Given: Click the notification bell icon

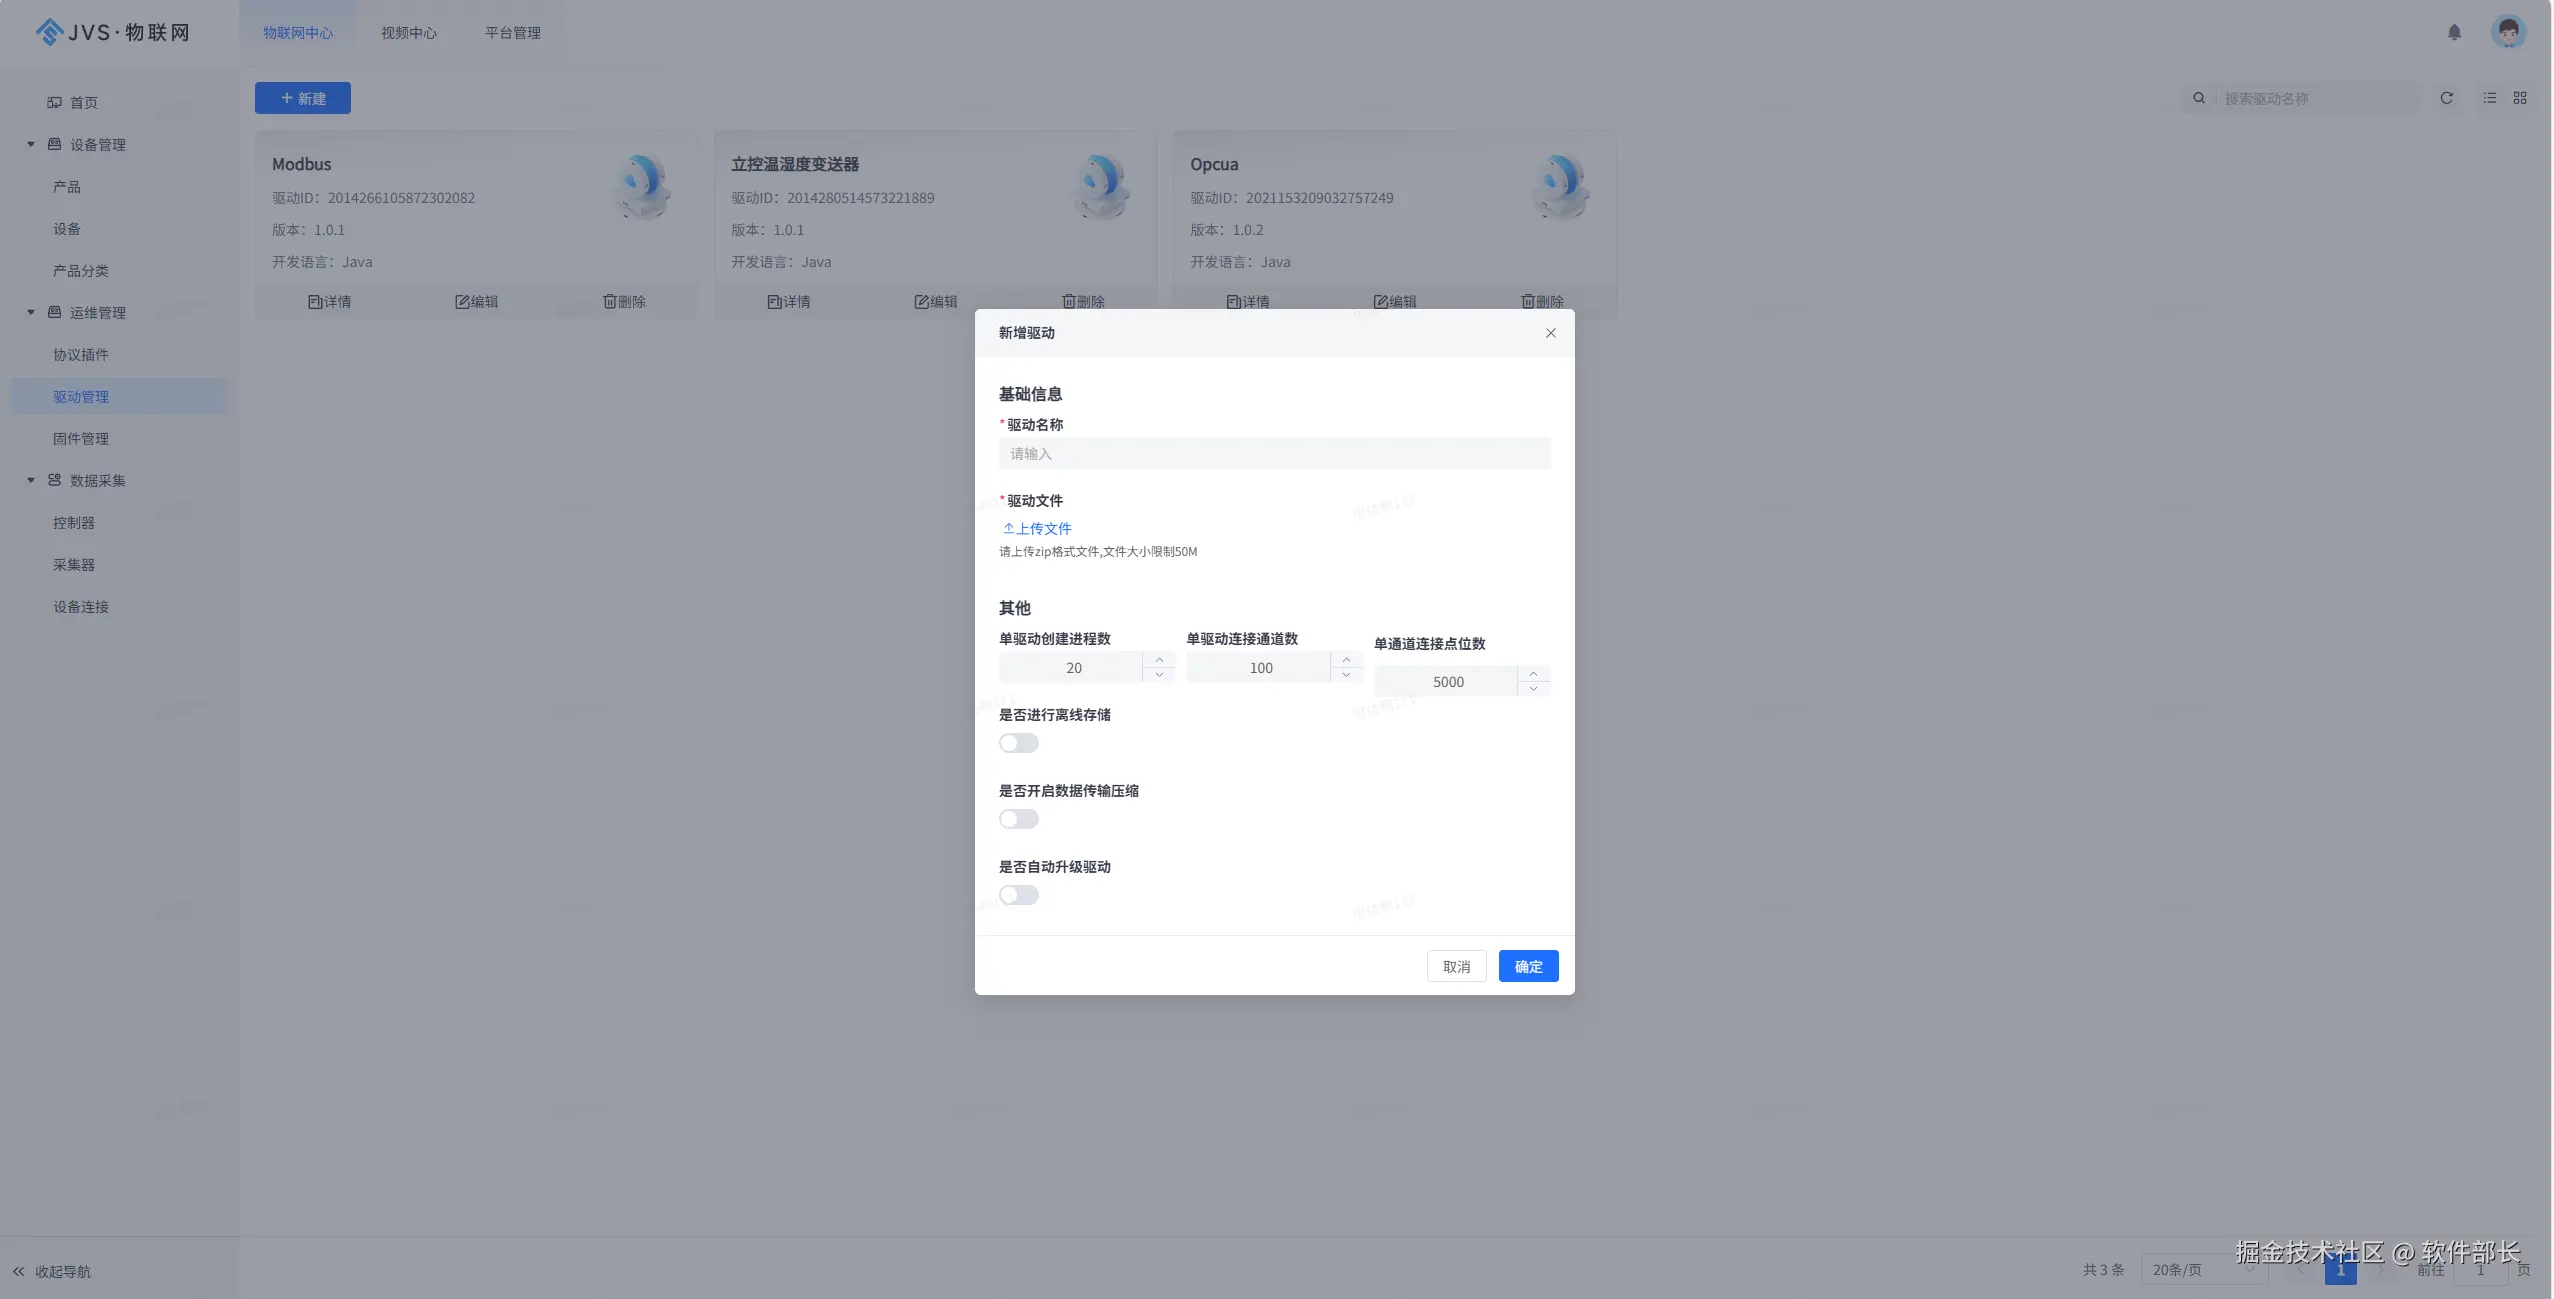Looking at the screenshot, I should tap(2453, 32).
